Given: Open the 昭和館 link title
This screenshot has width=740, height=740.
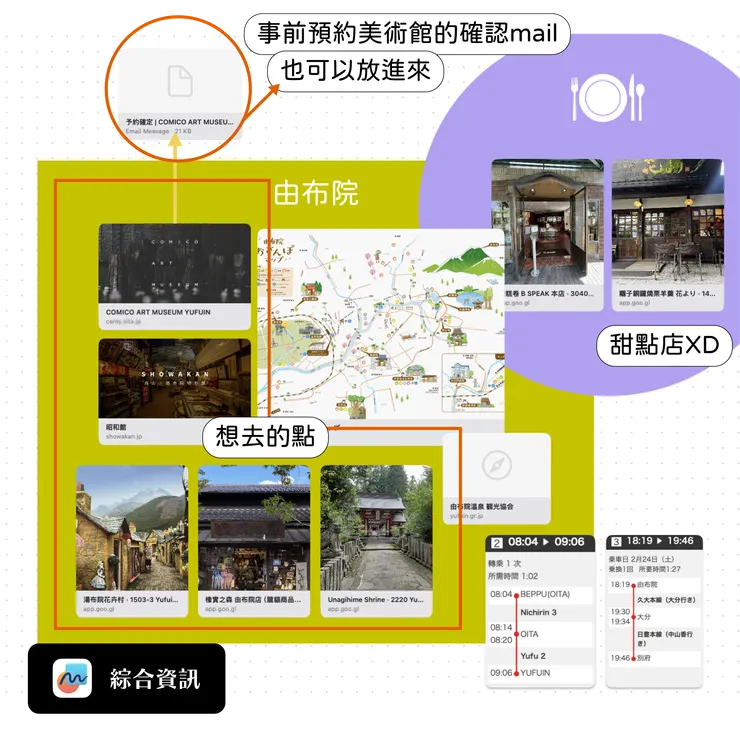Looking at the screenshot, I should (x=116, y=427).
